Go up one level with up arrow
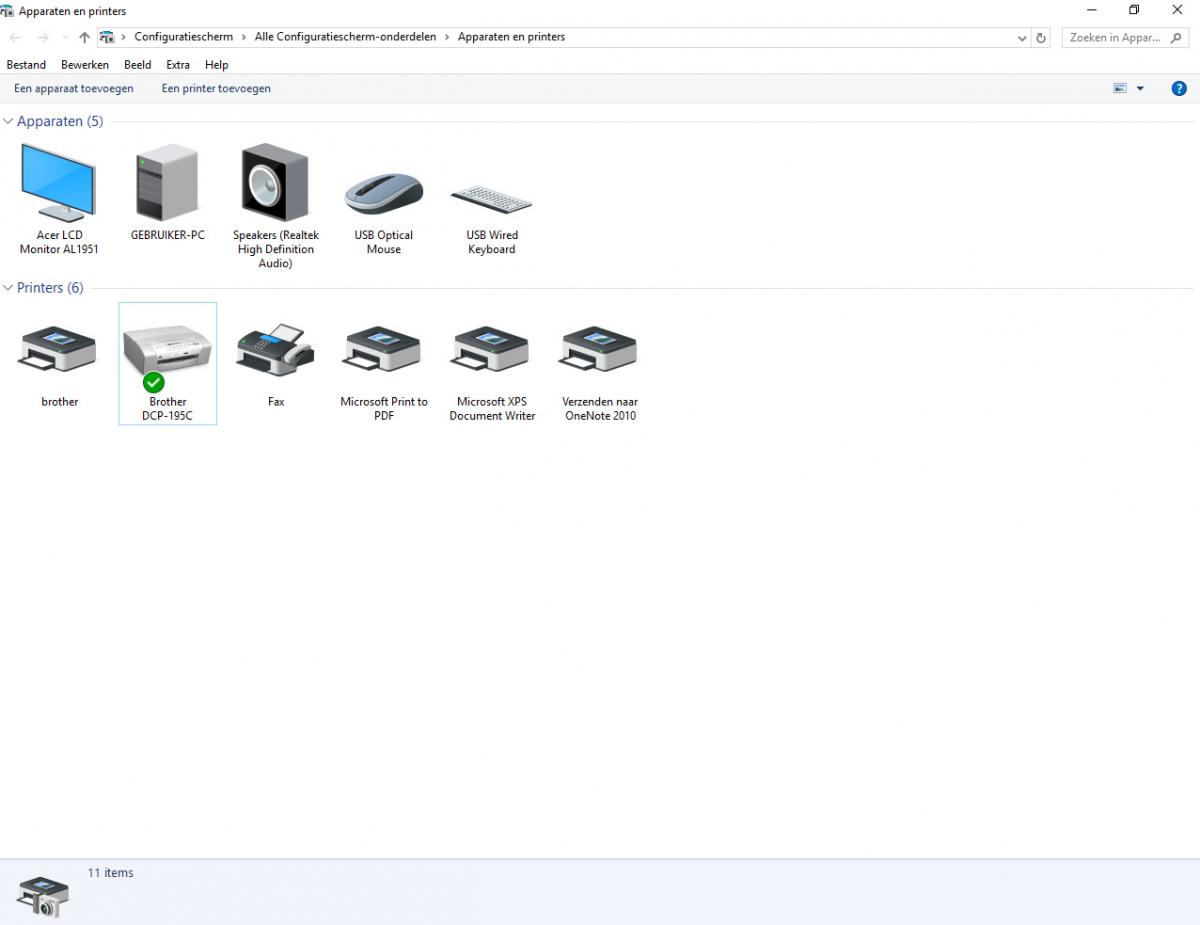 (84, 37)
